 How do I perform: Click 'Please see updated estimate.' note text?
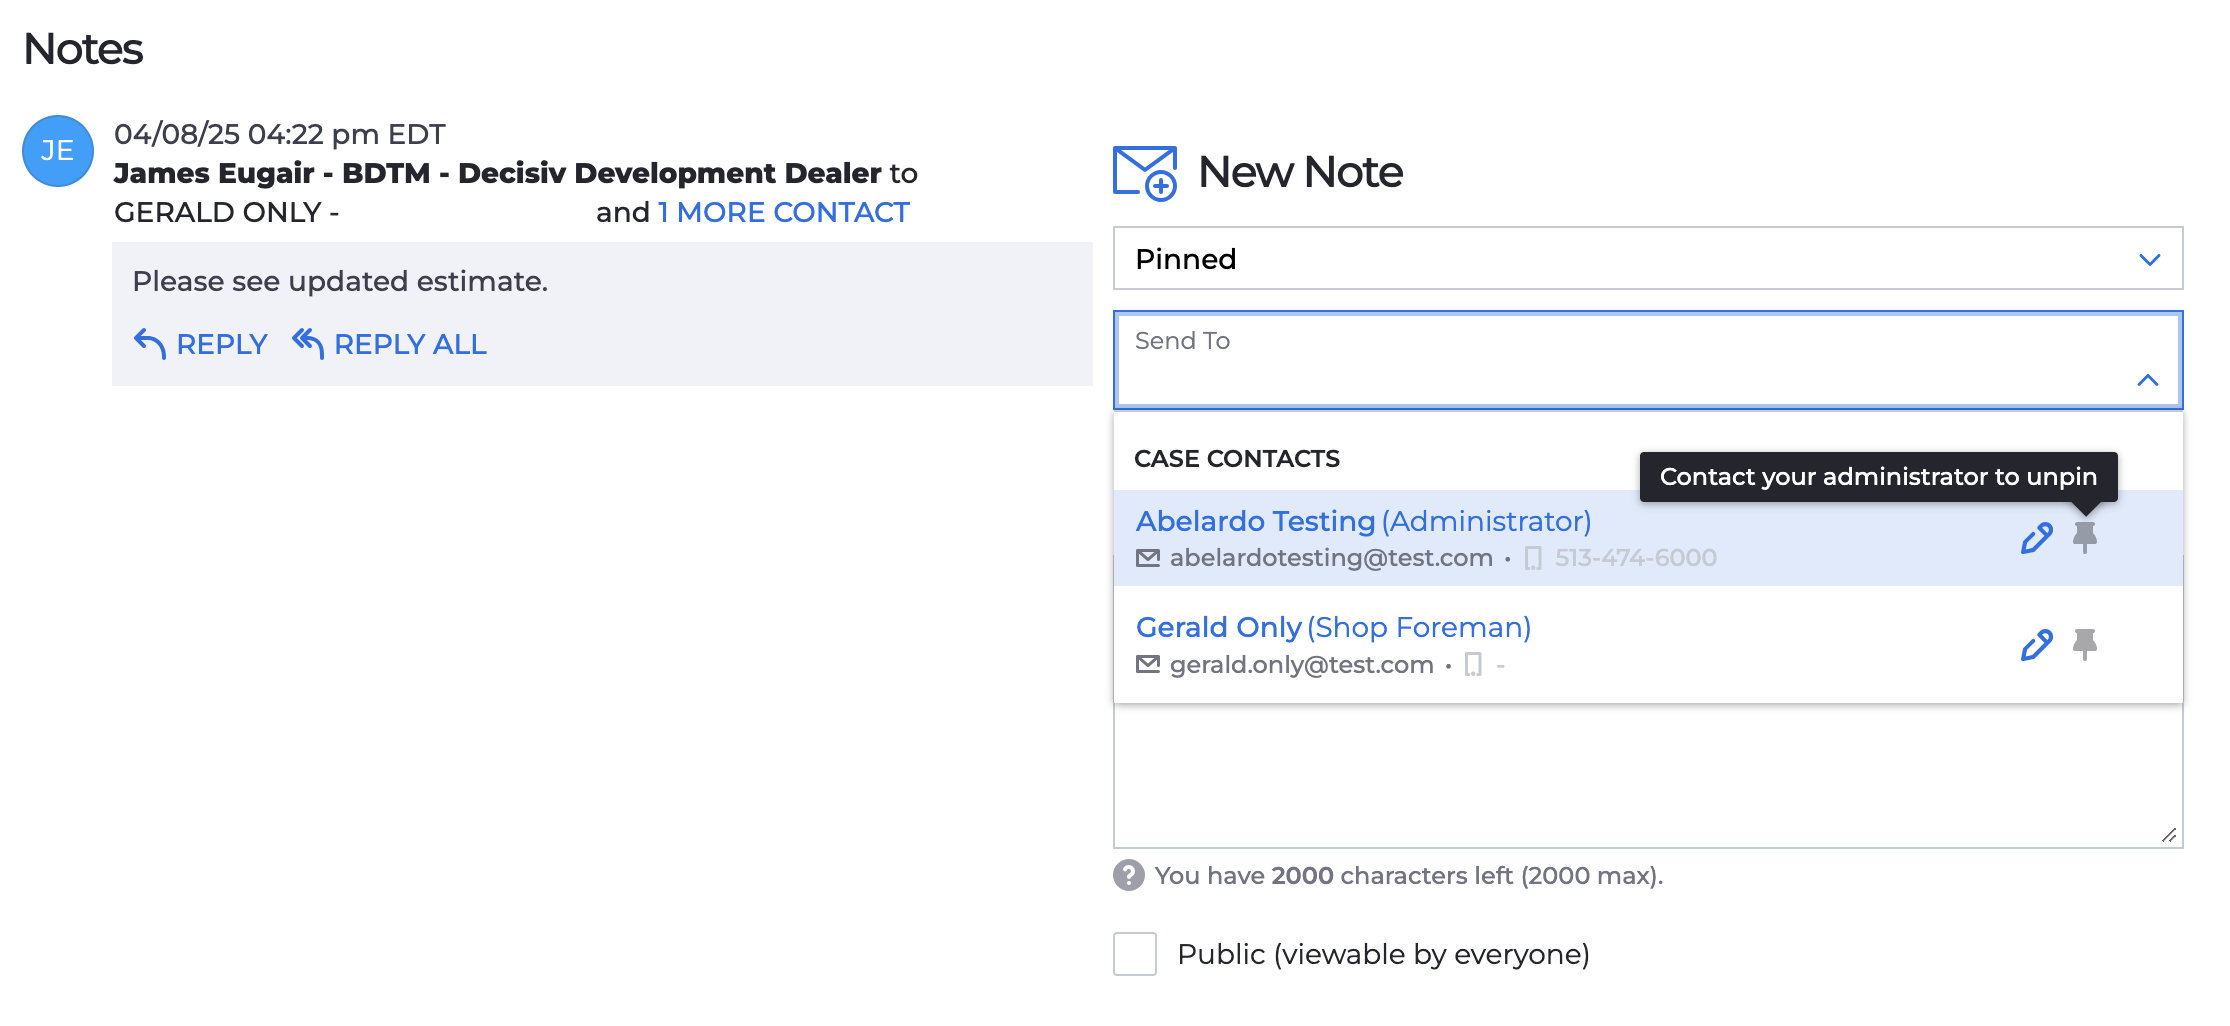(x=340, y=281)
